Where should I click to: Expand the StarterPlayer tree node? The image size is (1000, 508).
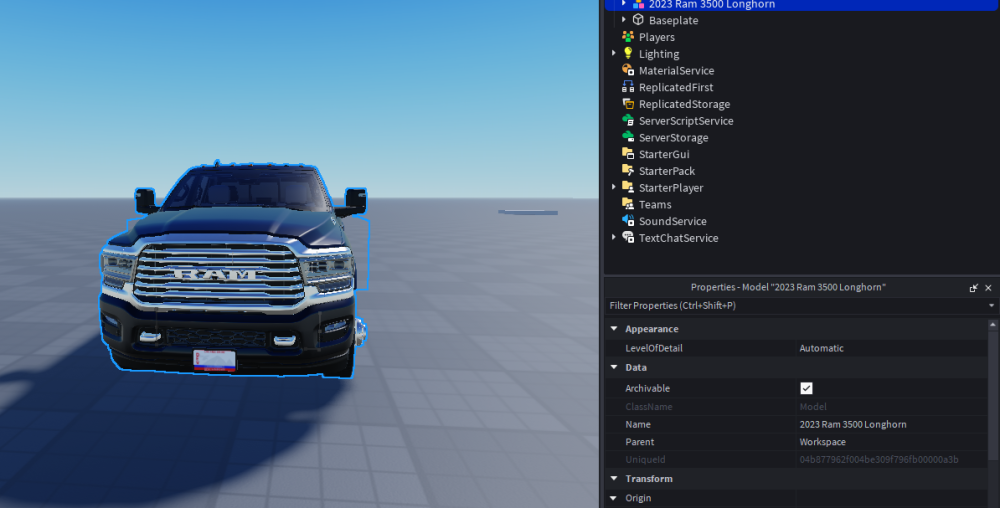click(x=614, y=187)
